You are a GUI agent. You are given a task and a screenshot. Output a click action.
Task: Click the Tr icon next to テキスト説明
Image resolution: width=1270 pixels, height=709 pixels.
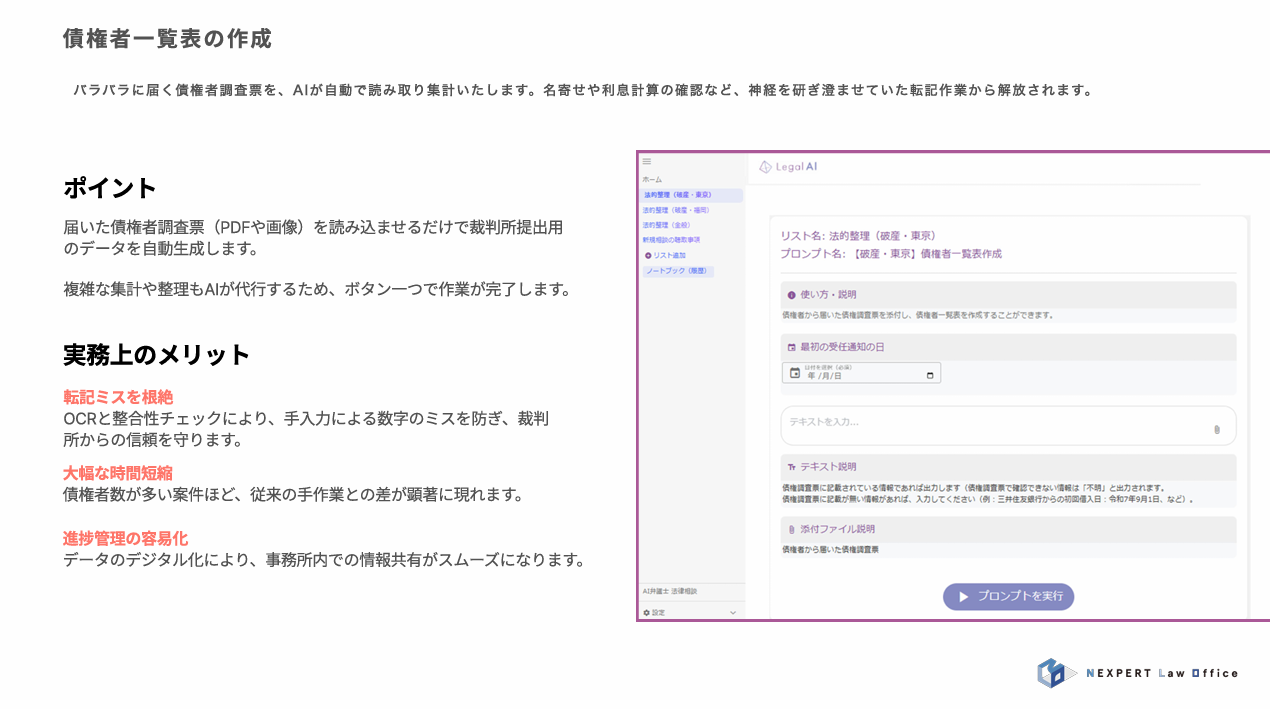click(x=791, y=467)
